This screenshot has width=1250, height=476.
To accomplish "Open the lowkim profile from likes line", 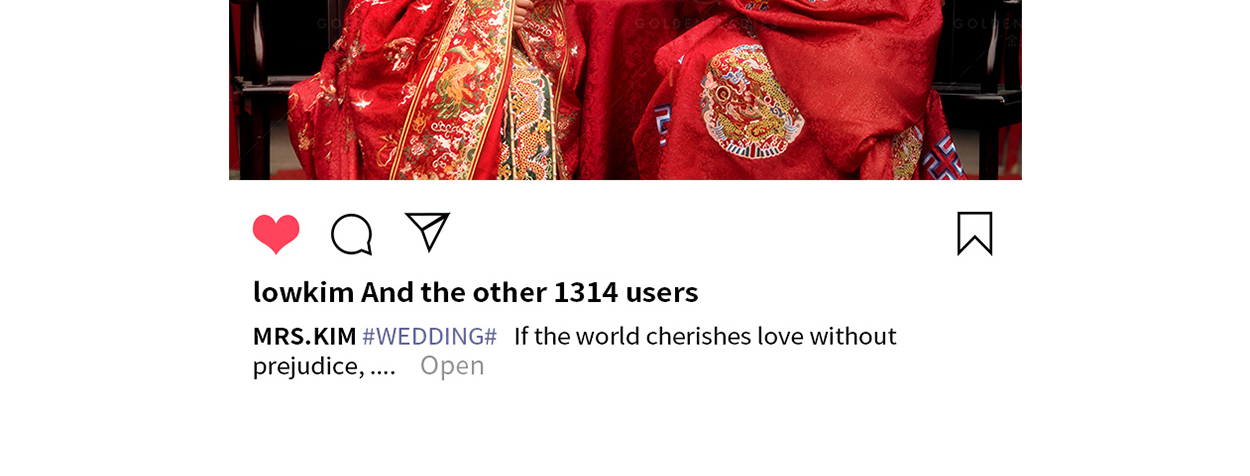I will coord(303,292).
